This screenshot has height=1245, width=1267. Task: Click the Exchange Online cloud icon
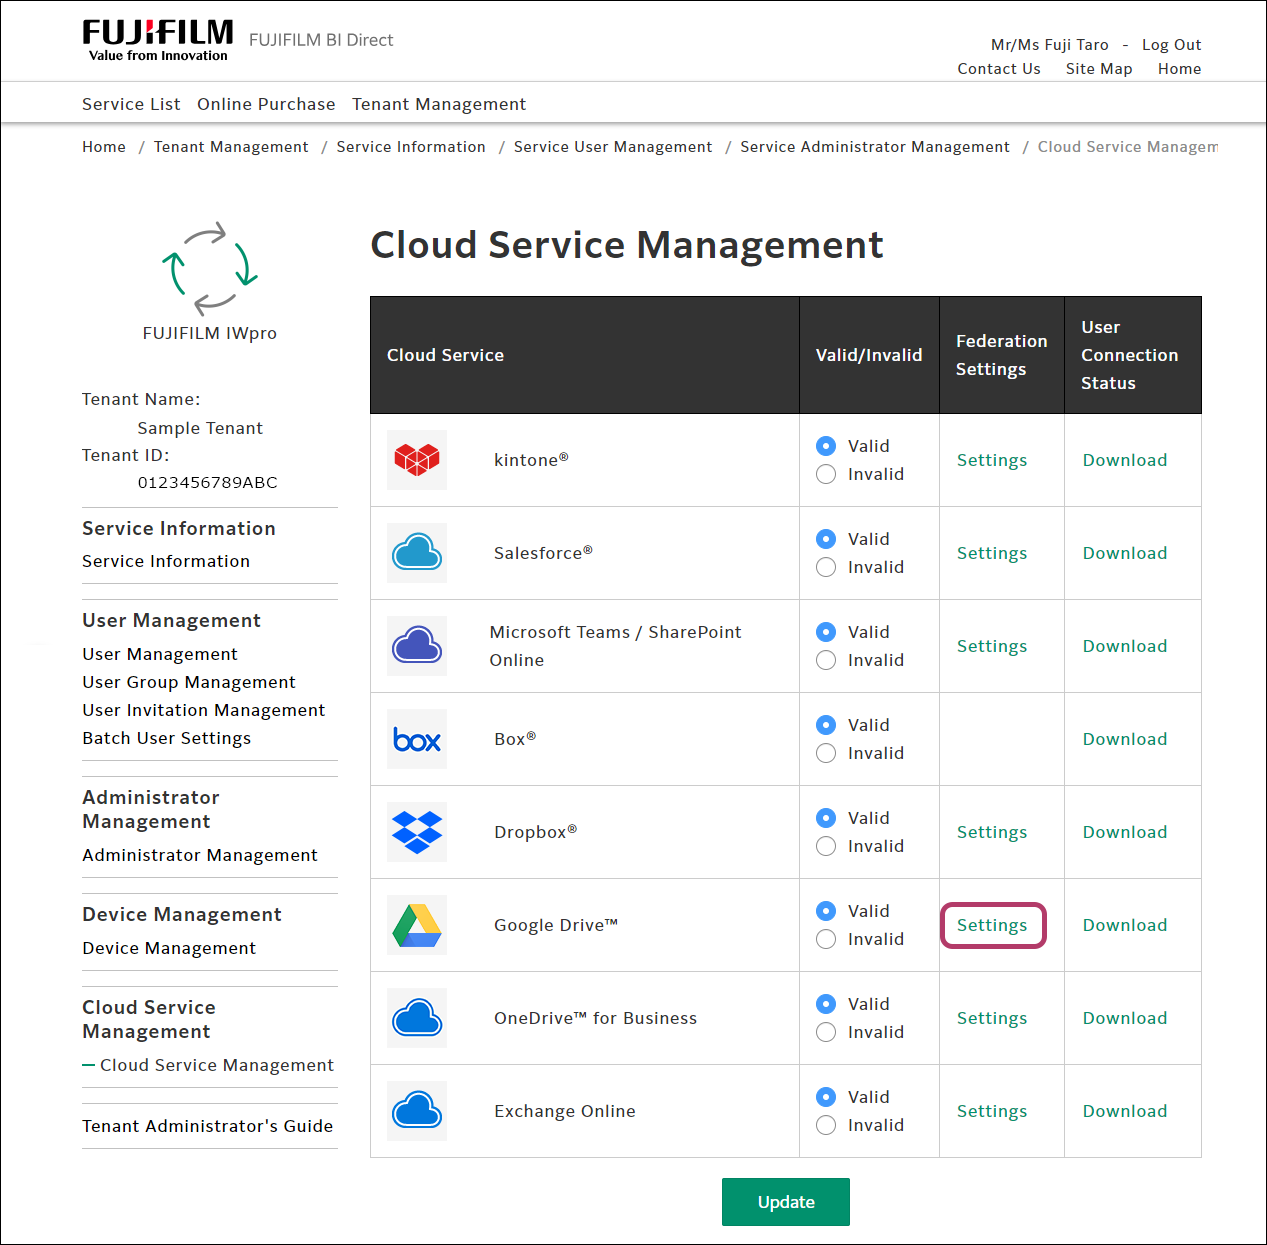click(x=417, y=1111)
